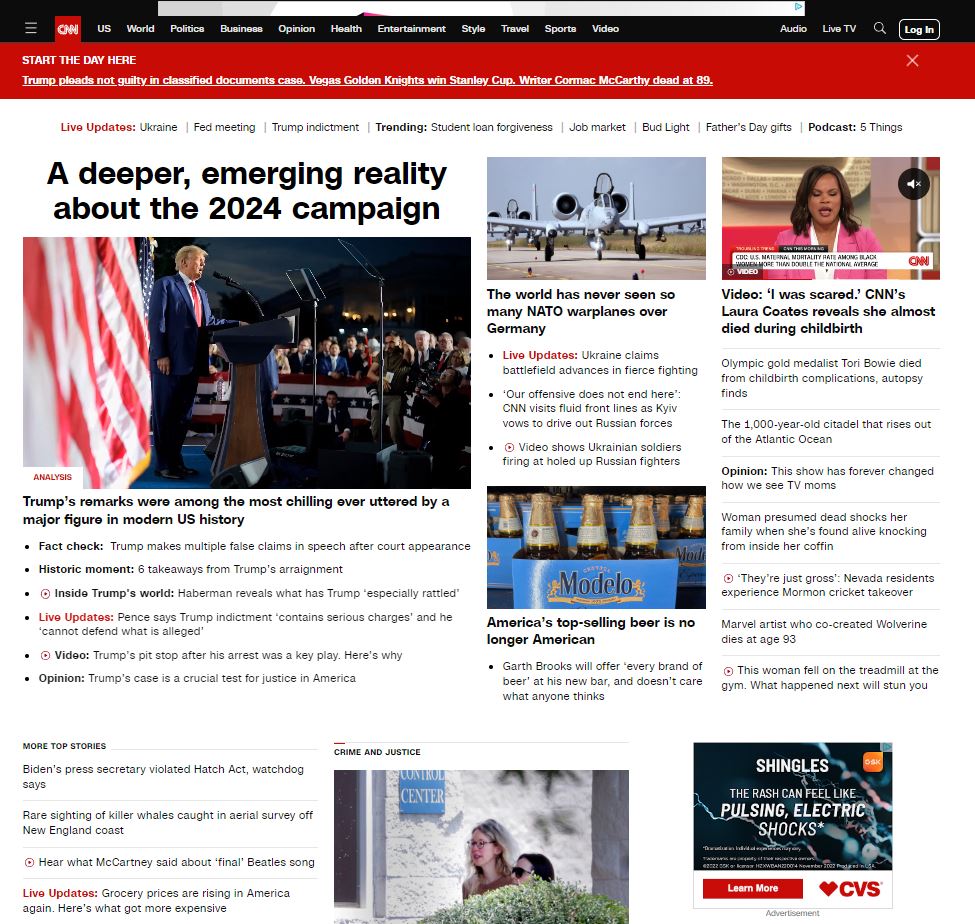Open the Audio link
The image size is (975, 924).
(793, 29)
